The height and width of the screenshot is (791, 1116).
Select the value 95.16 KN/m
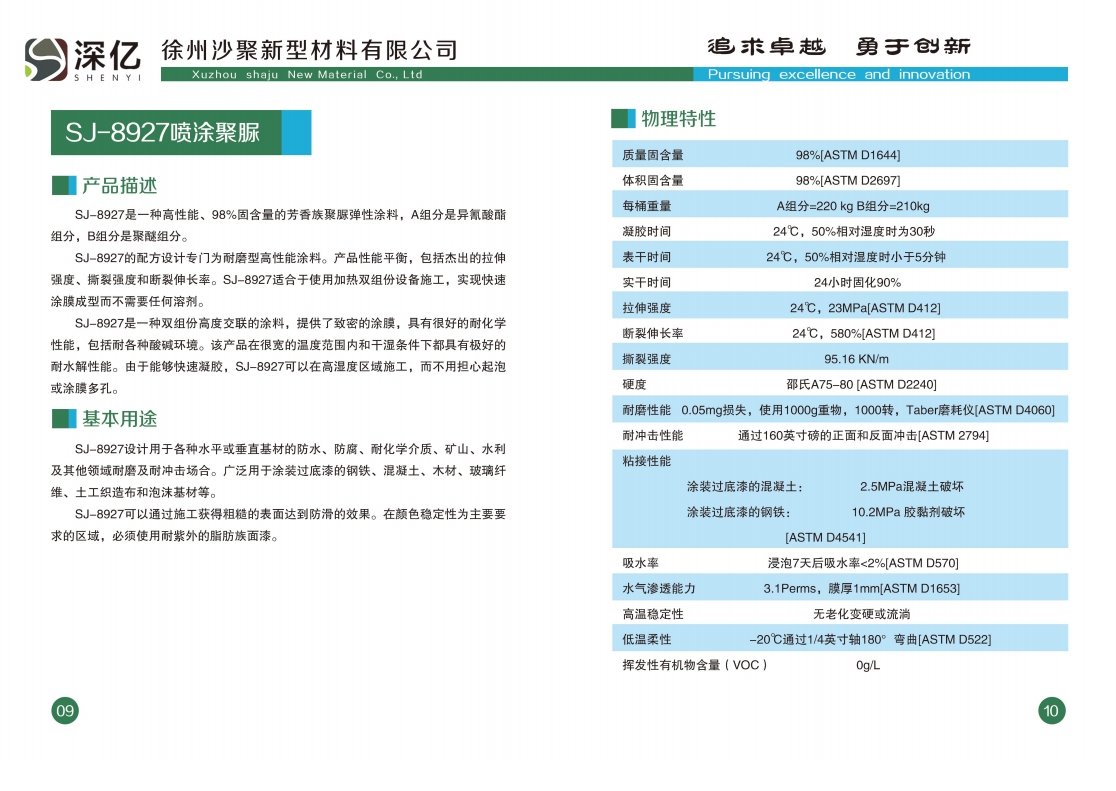[x=856, y=359]
